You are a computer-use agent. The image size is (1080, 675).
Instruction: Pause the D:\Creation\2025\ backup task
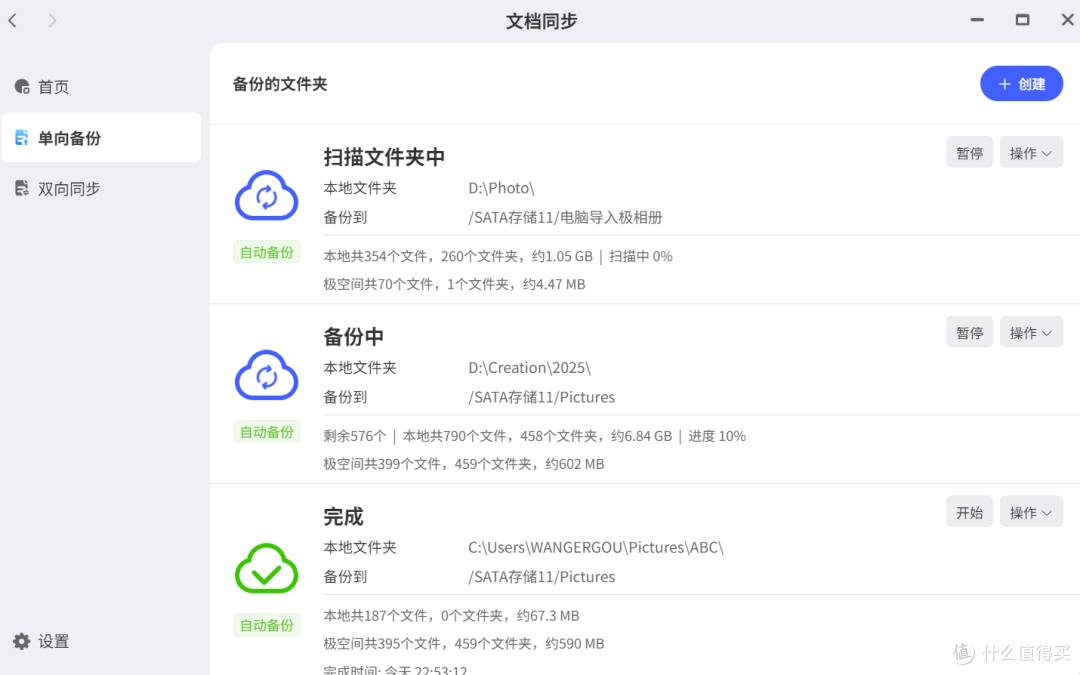(x=969, y=332)
